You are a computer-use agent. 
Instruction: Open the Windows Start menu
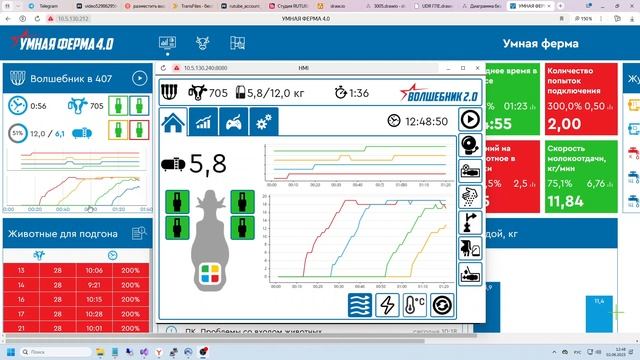[x=11, y=352]
